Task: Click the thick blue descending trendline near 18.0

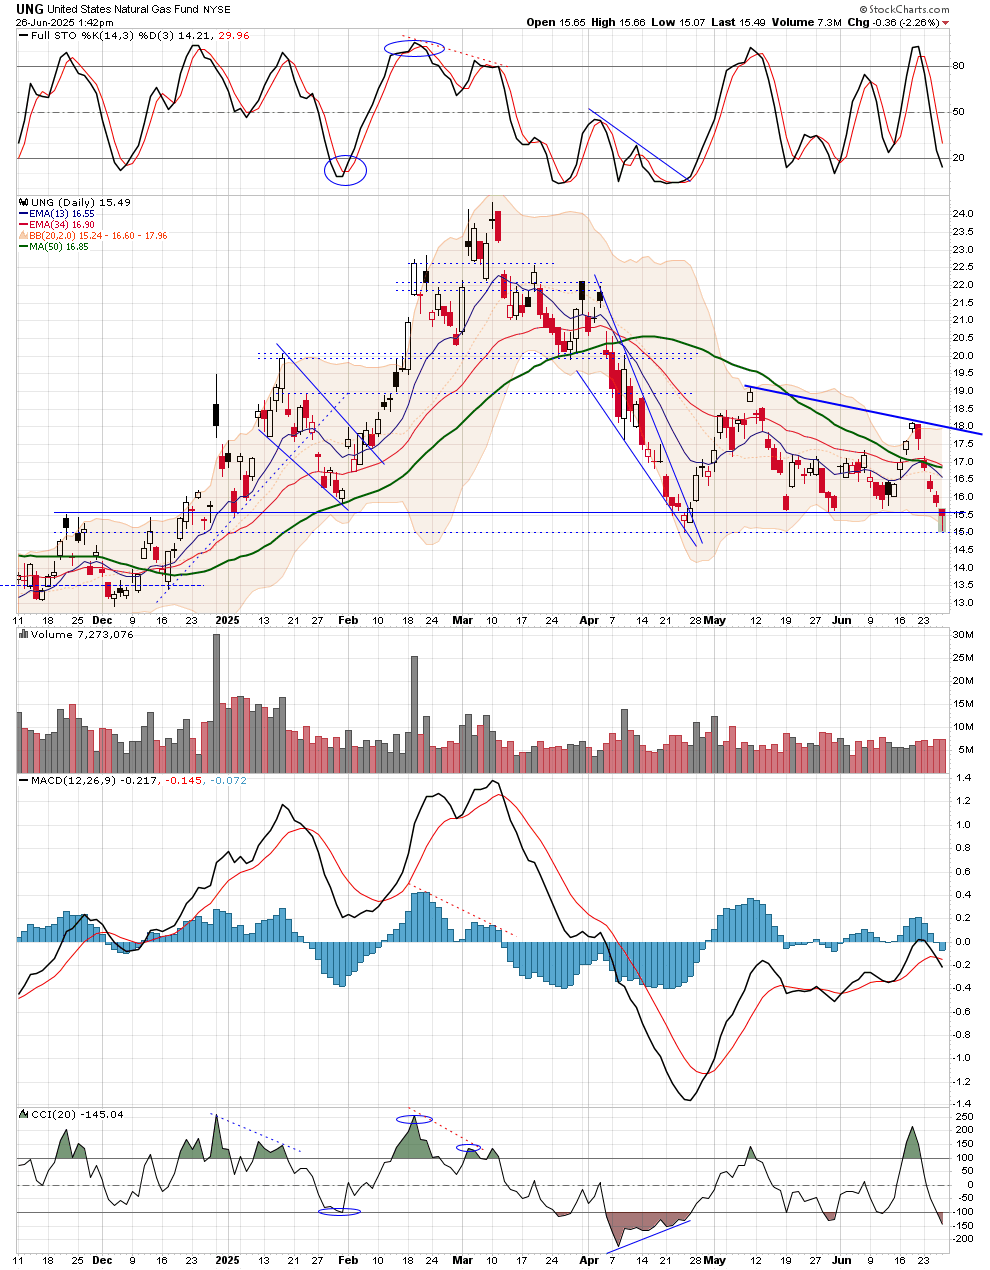Action: click(864, 410)
